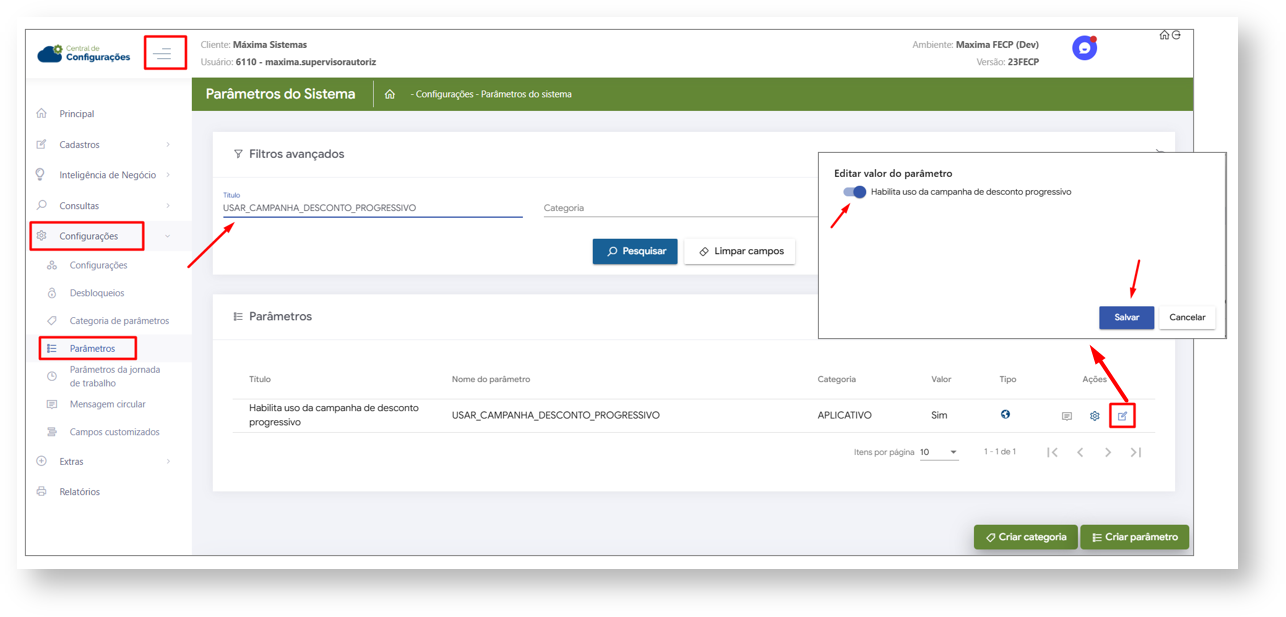Click the home icon in breadcrumb
The width and height of the screenshot is (1286, 617).
coord(389,95)
